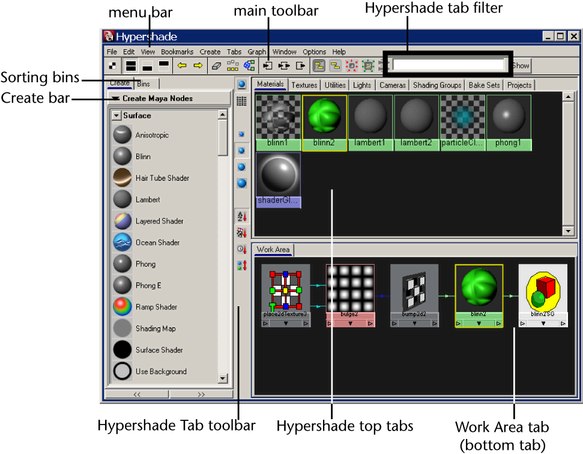Collapse the Surface section arrow
583x454 pixels.
click(116, 116)
